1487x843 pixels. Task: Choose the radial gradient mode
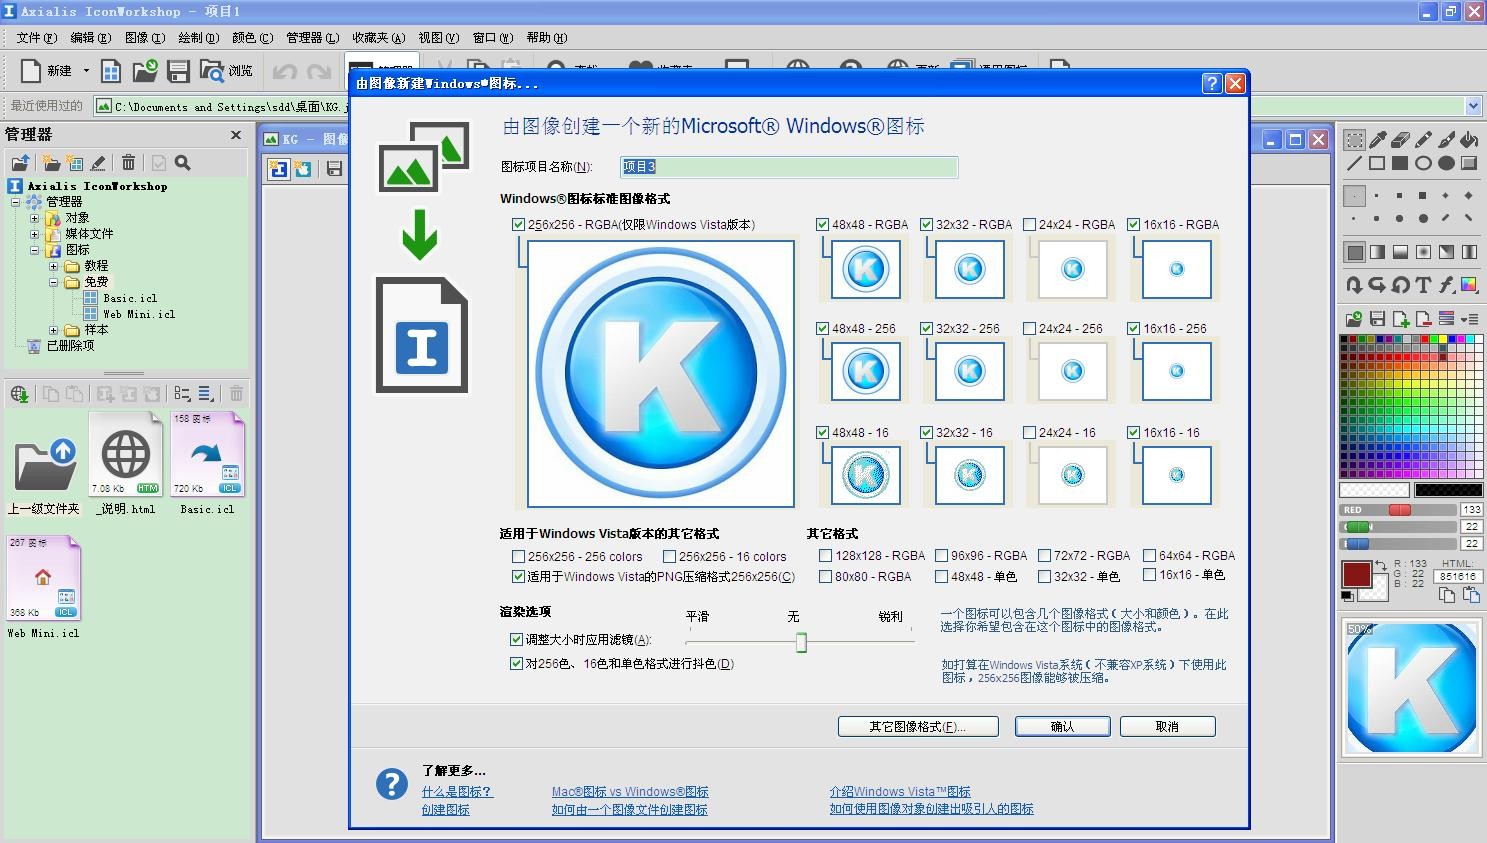click(1423, 252)
